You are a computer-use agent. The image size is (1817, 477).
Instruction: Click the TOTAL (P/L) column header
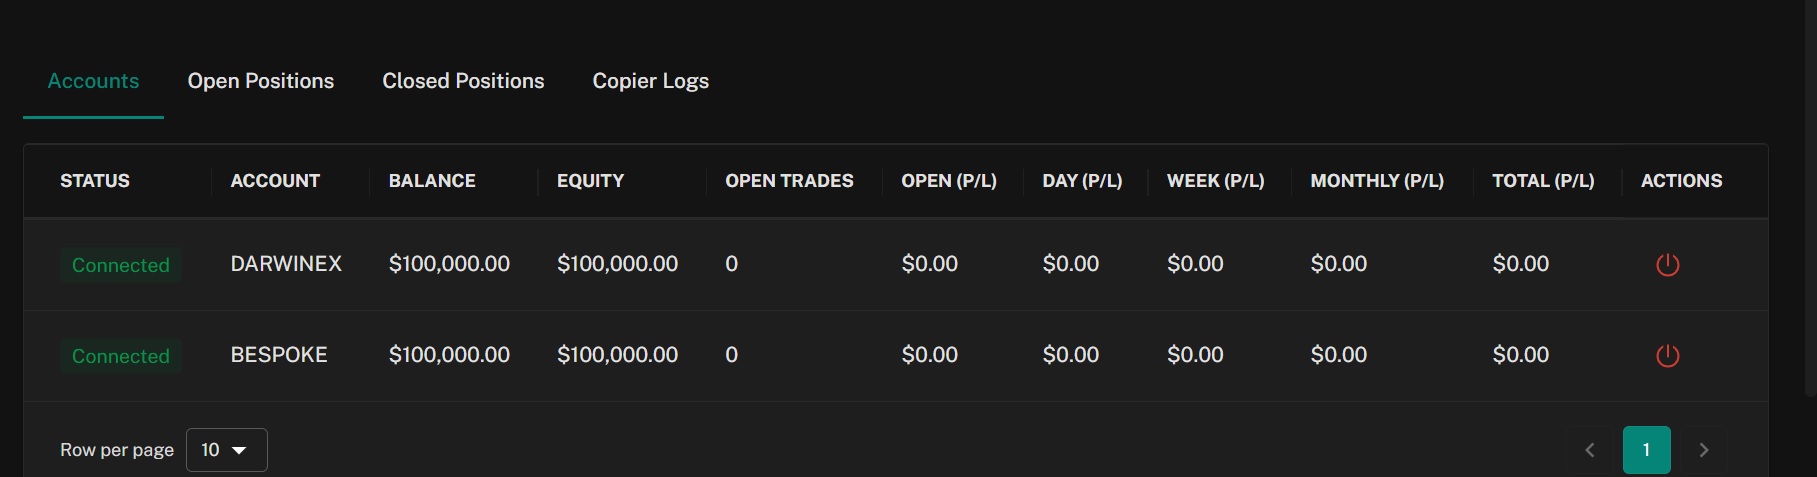coord(1543,181)
